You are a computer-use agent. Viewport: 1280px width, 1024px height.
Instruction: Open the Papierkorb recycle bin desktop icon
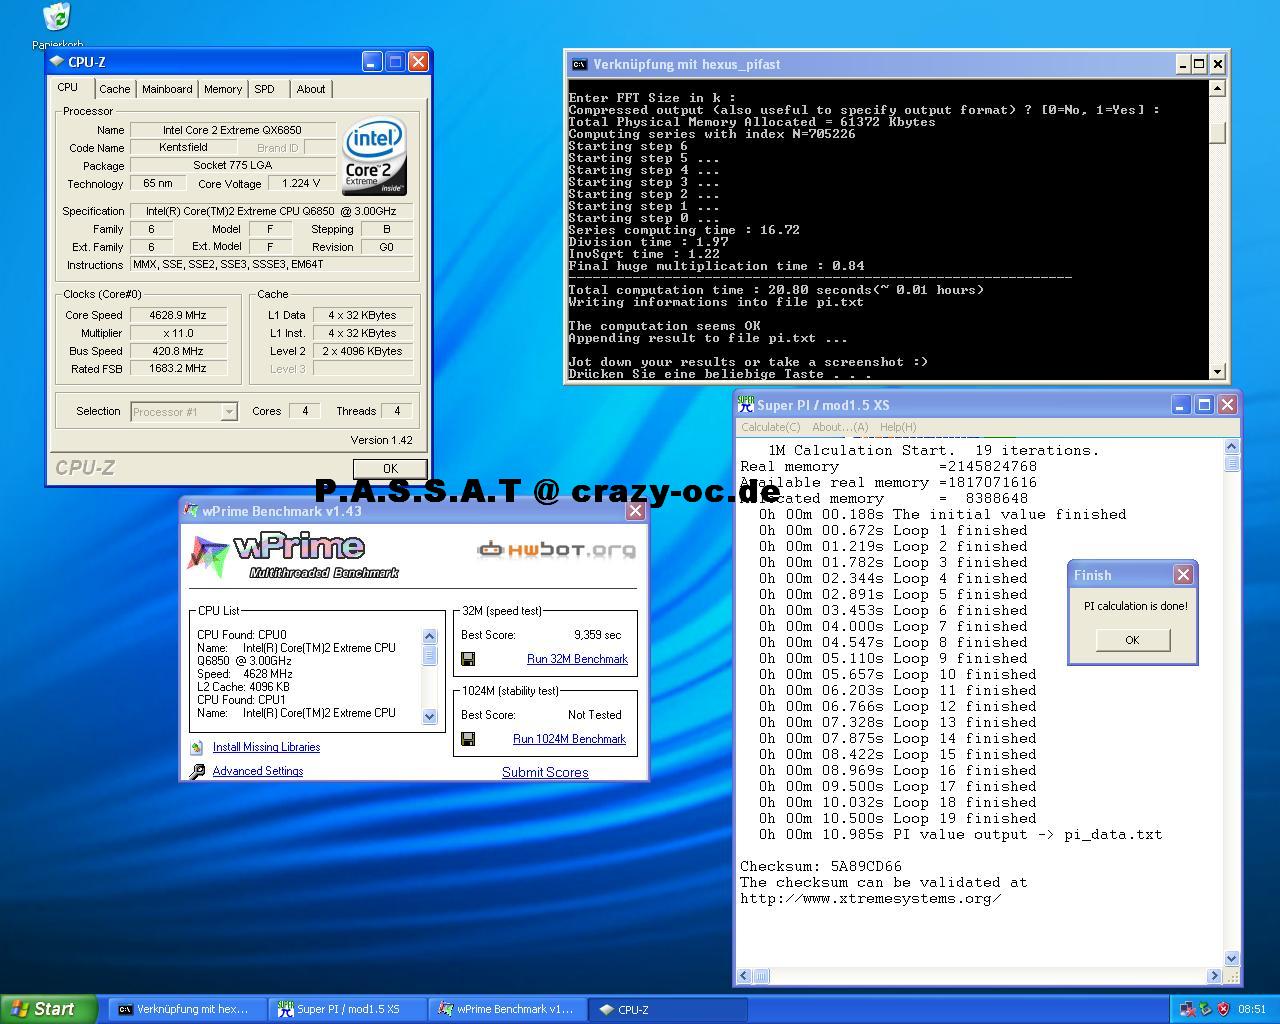coord(57,18)
